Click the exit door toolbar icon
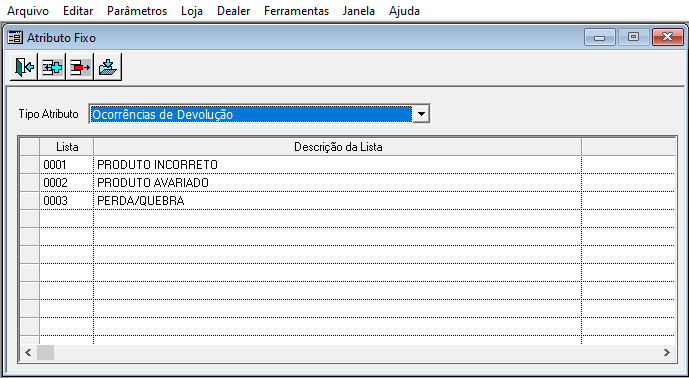689x378 pixels. 24,67
